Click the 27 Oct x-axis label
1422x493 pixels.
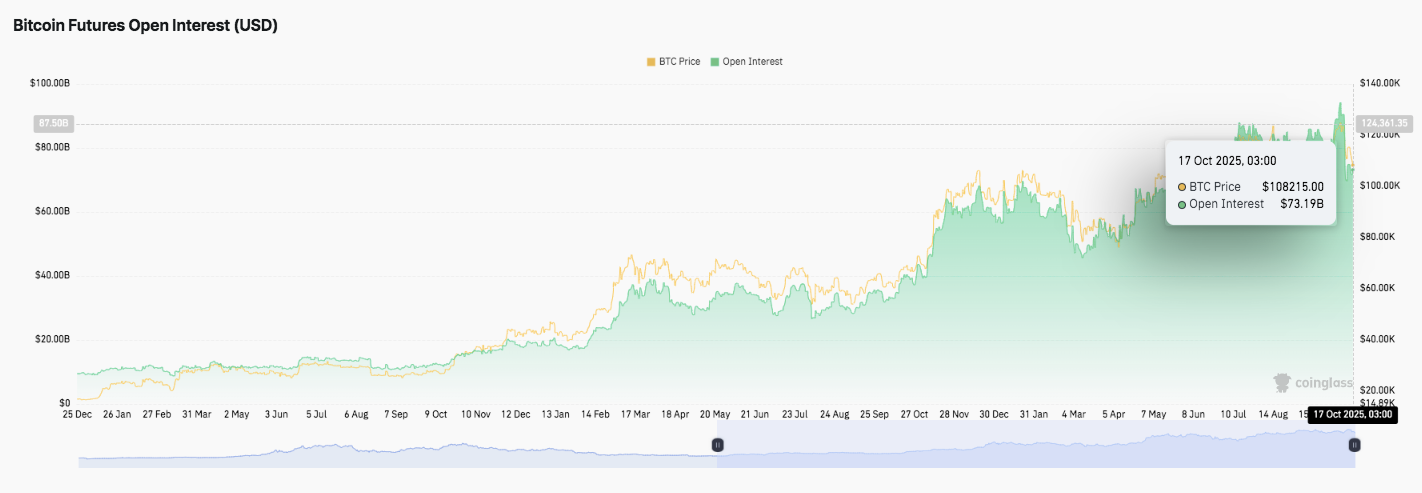pyautogui.click(x=915, y=413)
